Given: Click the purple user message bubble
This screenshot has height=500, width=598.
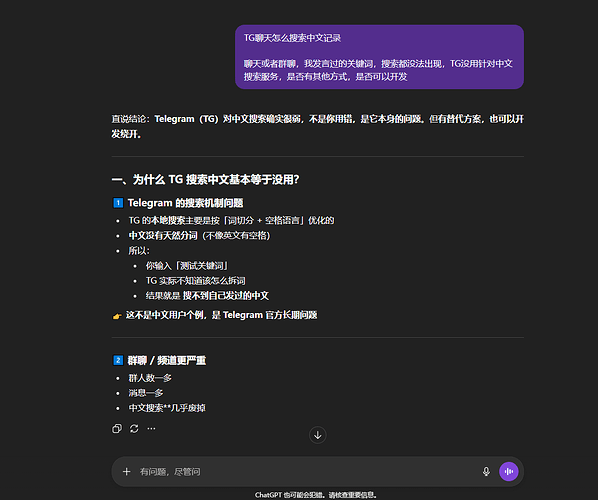Looking at the screenshot, I should click(x=379, y=57).
